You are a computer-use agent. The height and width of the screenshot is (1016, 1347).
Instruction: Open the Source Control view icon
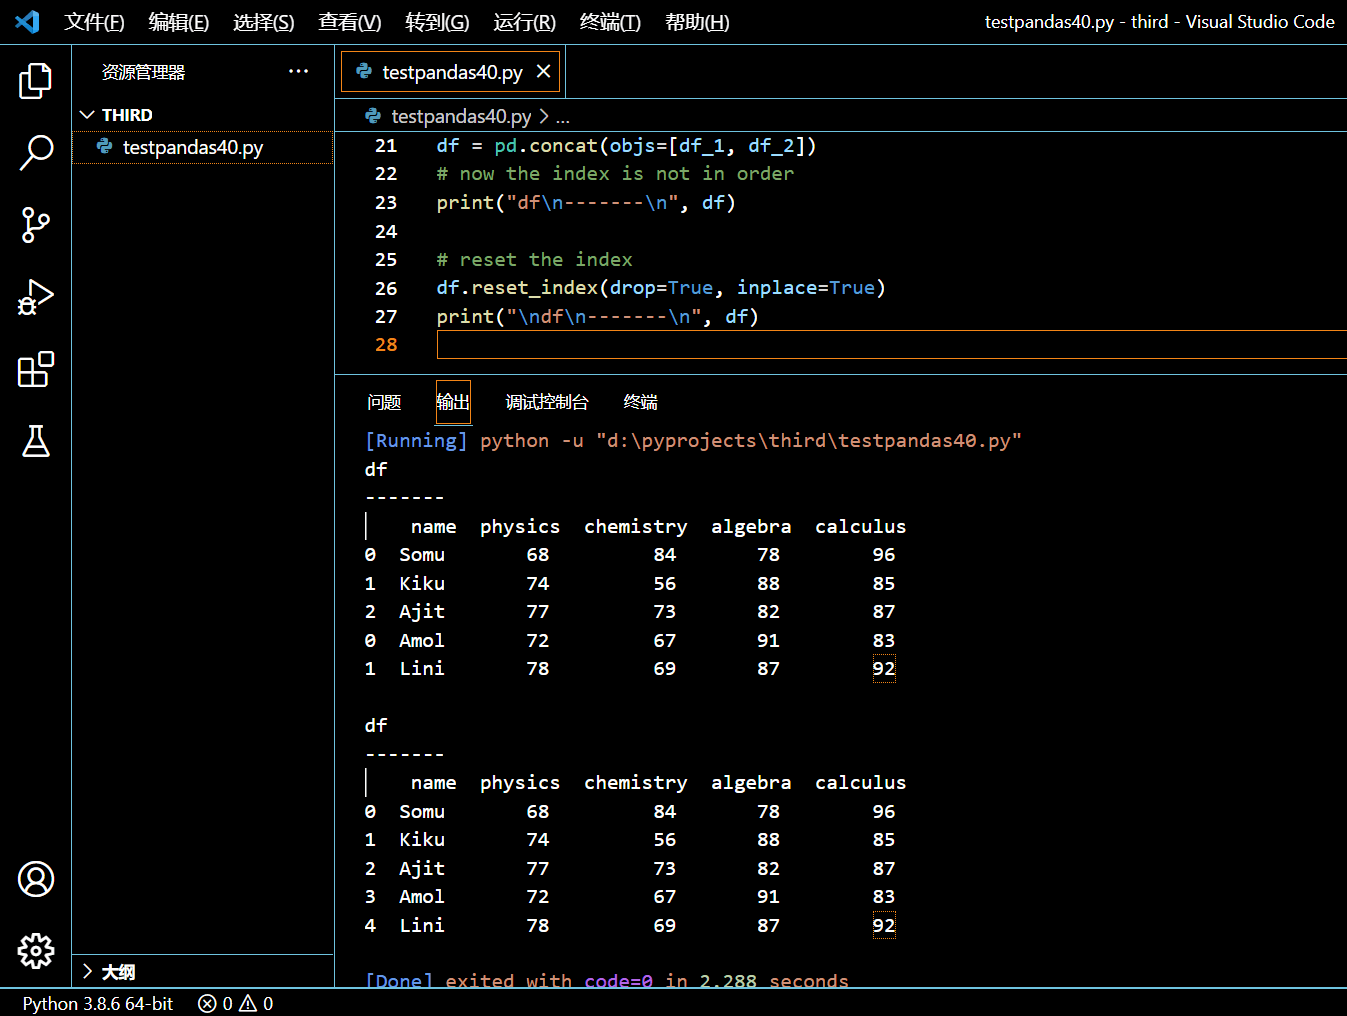(35, 225)
